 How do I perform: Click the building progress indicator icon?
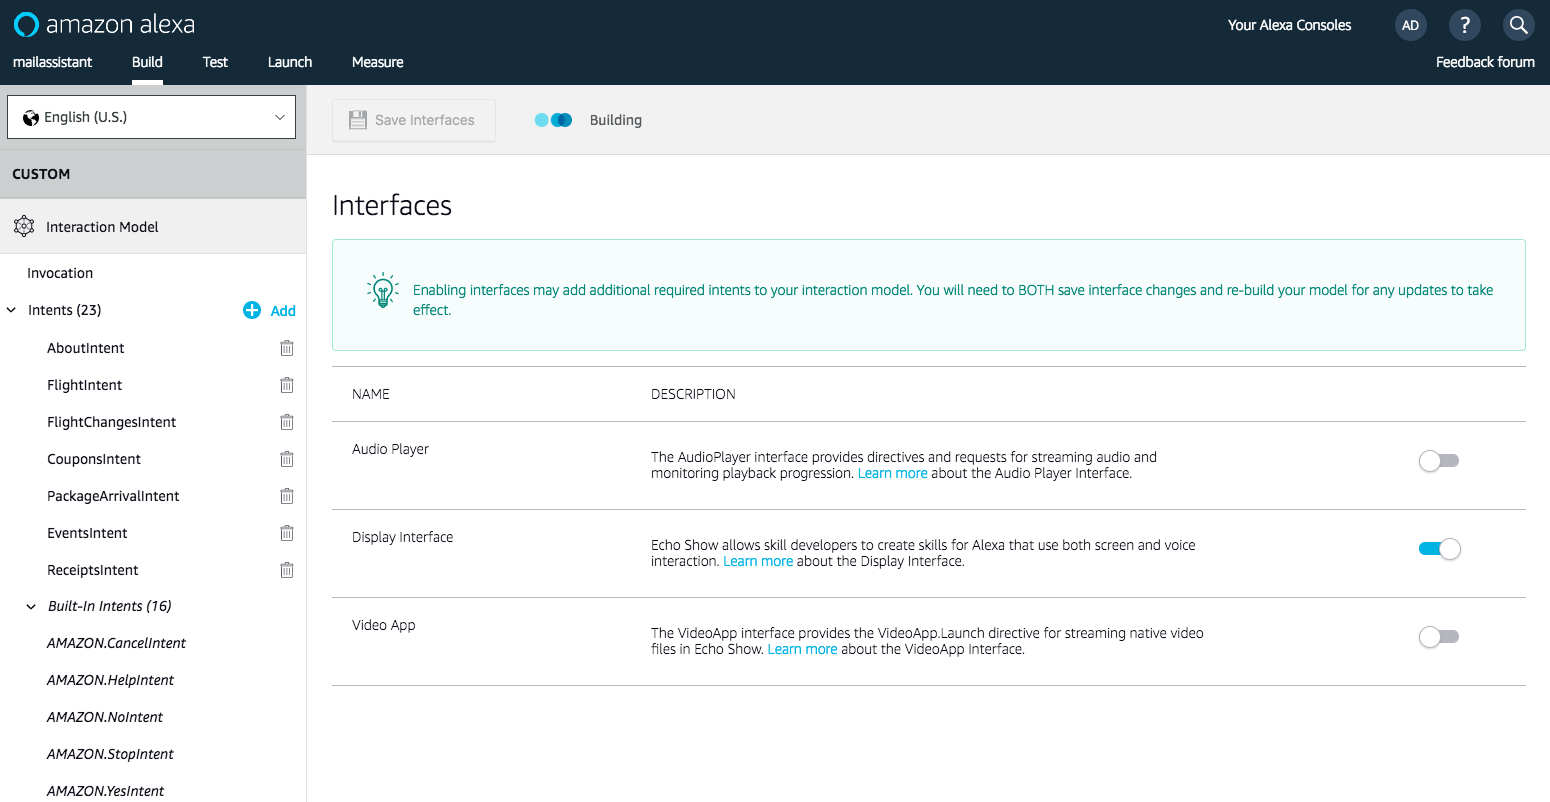click(553, 120)
